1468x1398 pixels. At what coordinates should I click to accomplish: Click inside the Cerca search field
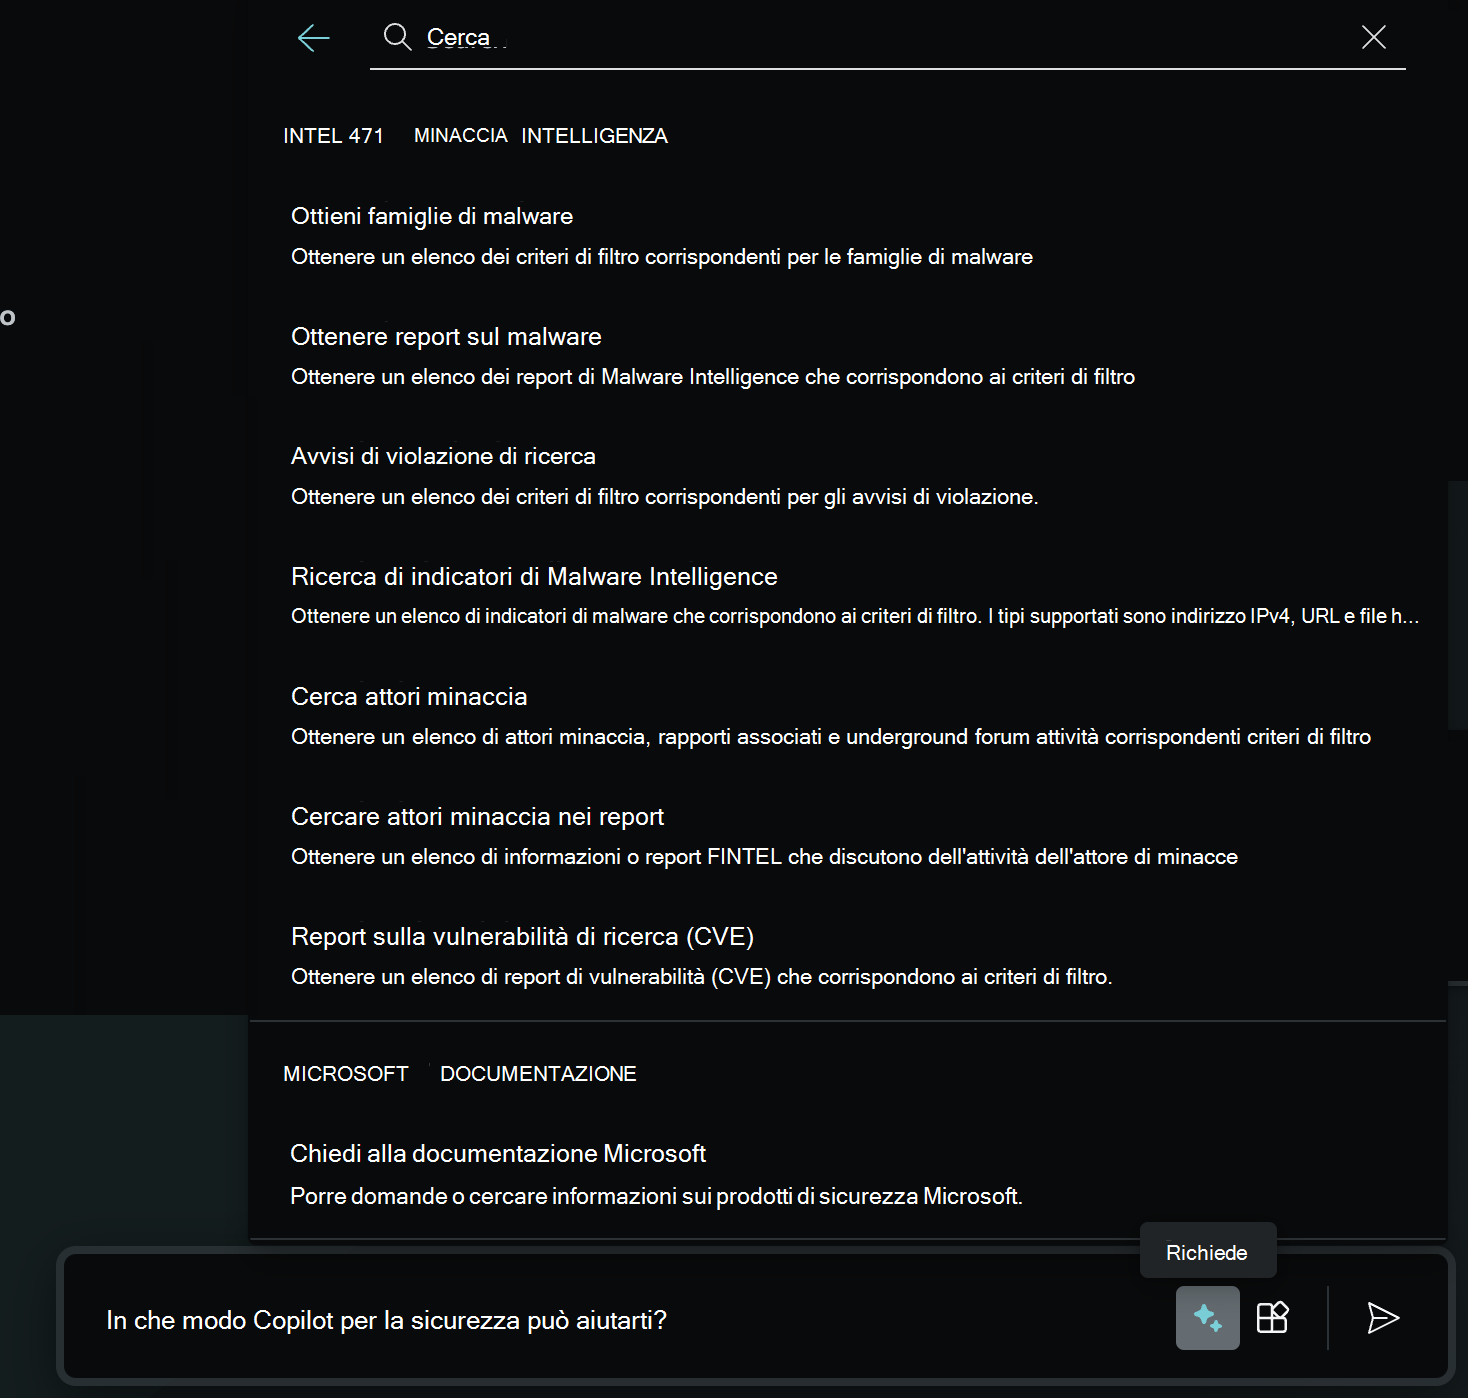click(700, 38)
